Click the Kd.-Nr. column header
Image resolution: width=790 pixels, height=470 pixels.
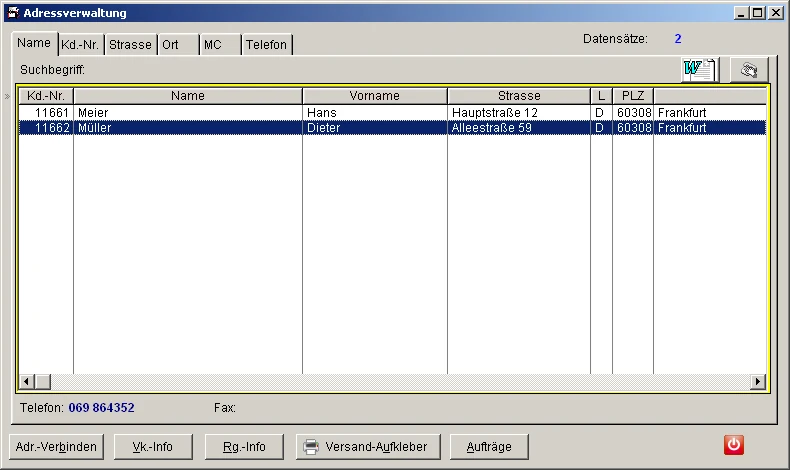tap(46, 96)
